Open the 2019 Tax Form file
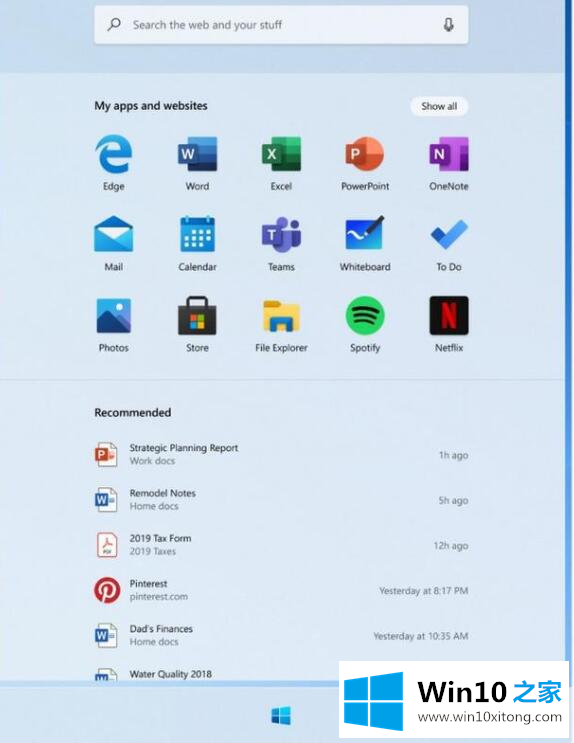Viewport: 574px width, 743px height. [x=281, y=545]
